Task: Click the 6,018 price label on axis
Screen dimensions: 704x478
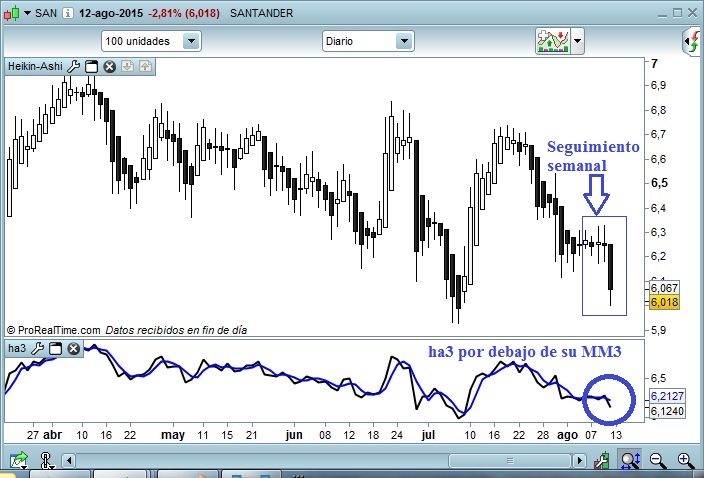Action: pyautogui.click(x=664, y=302)
